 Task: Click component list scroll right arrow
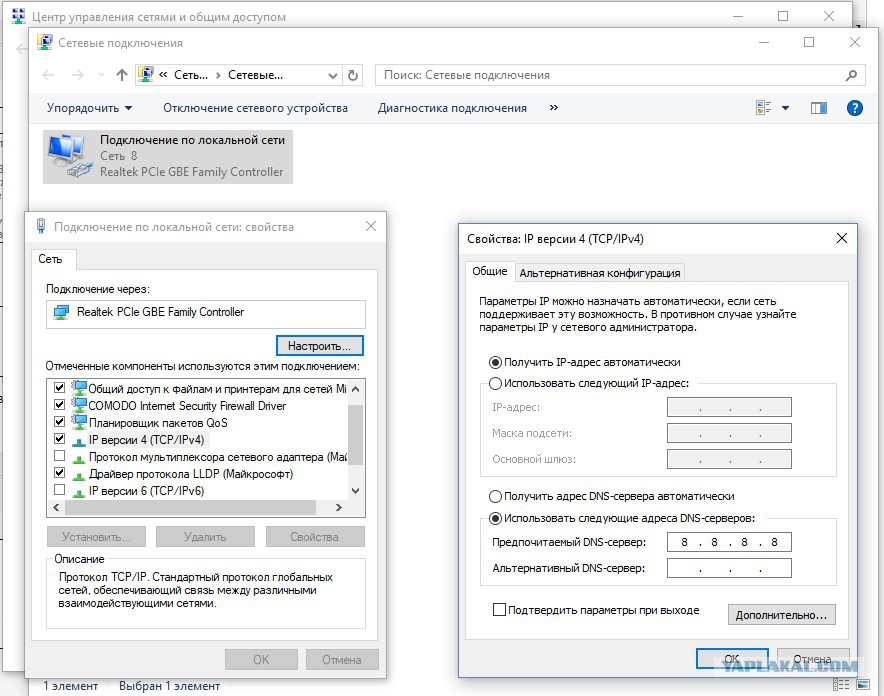(x=339, y=508)
